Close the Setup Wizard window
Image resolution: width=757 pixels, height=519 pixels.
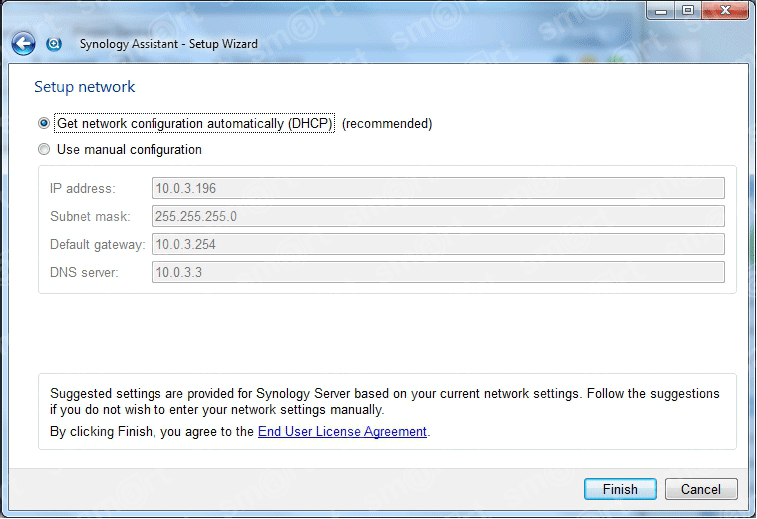pyautogui.click(x=725, y=11)
